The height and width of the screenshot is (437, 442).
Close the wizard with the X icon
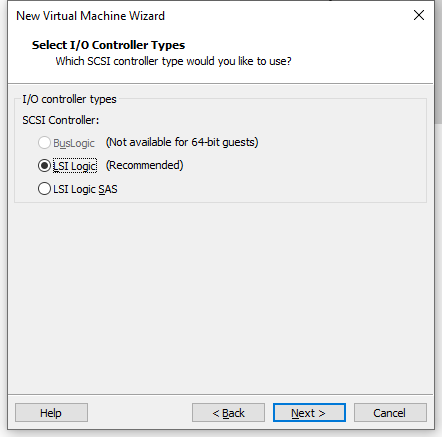[x=419, y=15]
